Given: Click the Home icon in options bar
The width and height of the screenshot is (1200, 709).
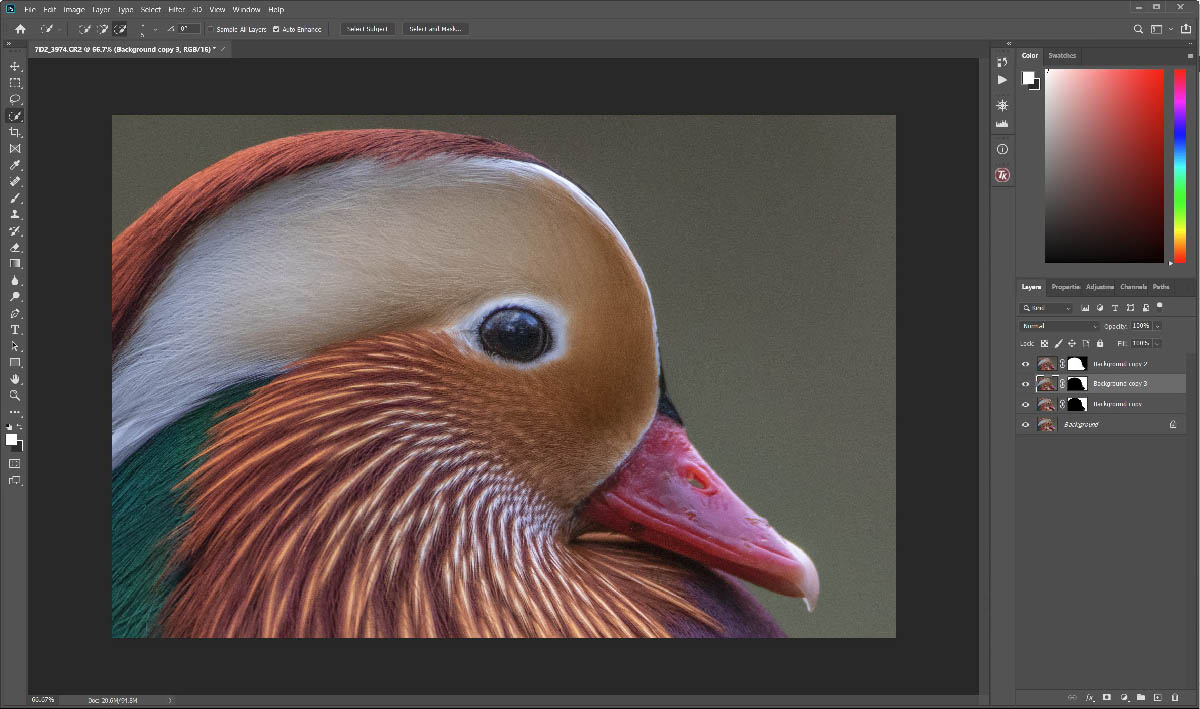Looking at the screenshot, I should [19, 29].
